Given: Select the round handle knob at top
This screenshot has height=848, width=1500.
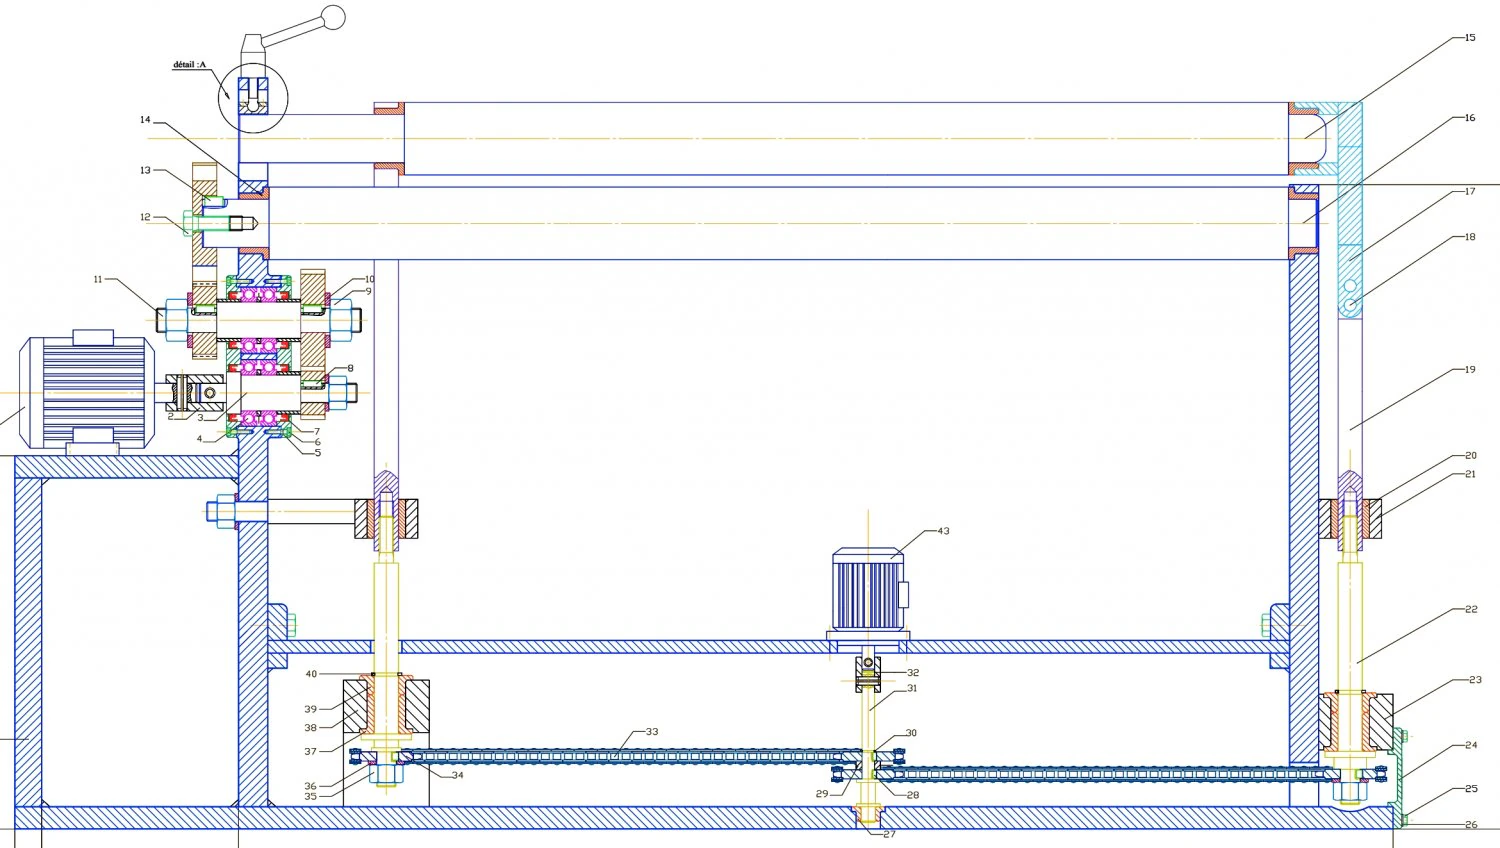Looking at the screenshot, I should click(334, 17).
